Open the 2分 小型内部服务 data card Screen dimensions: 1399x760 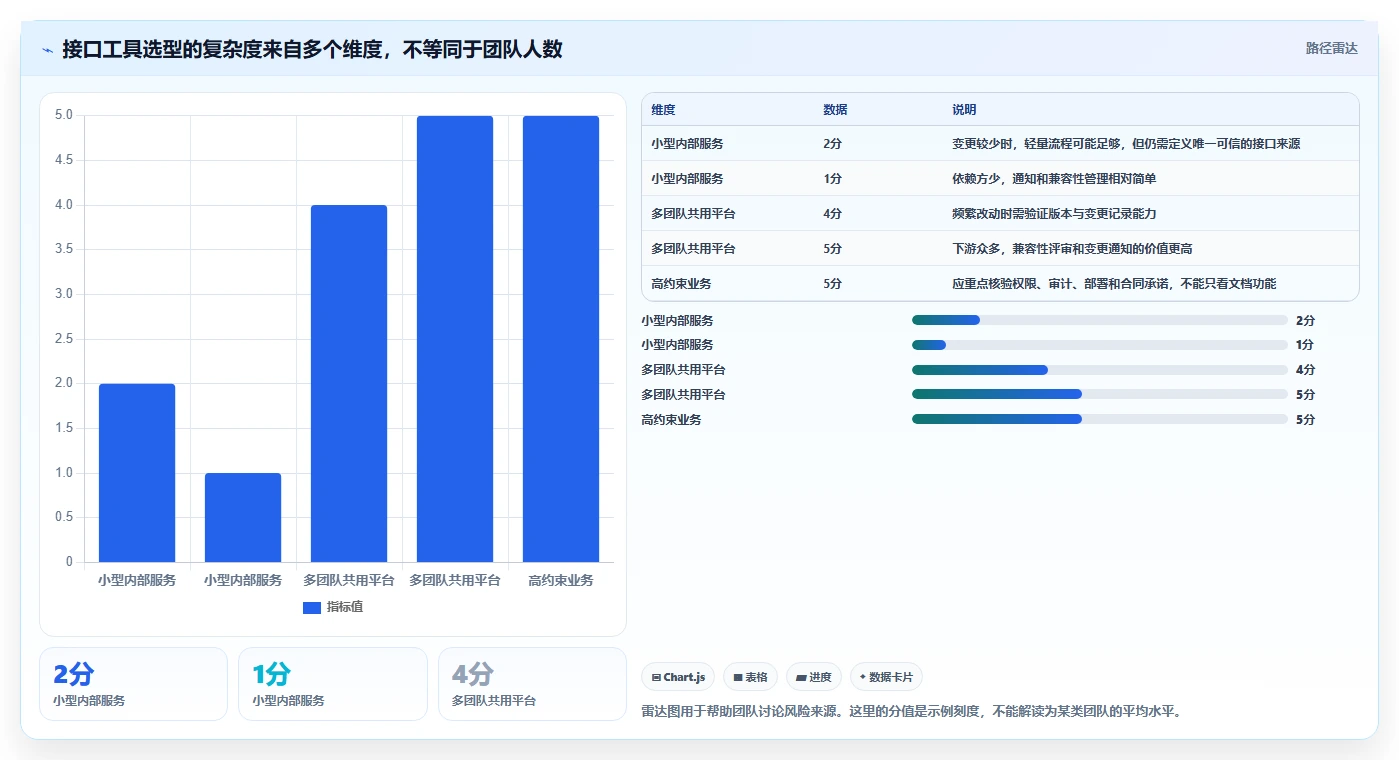tap(133, 684)
